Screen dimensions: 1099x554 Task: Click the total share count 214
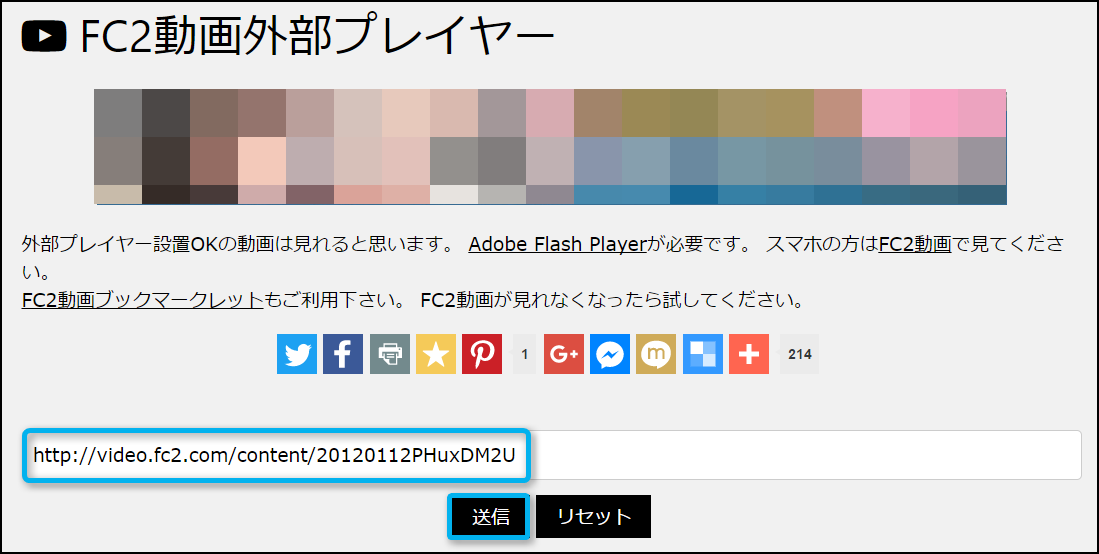pos(799,354)
